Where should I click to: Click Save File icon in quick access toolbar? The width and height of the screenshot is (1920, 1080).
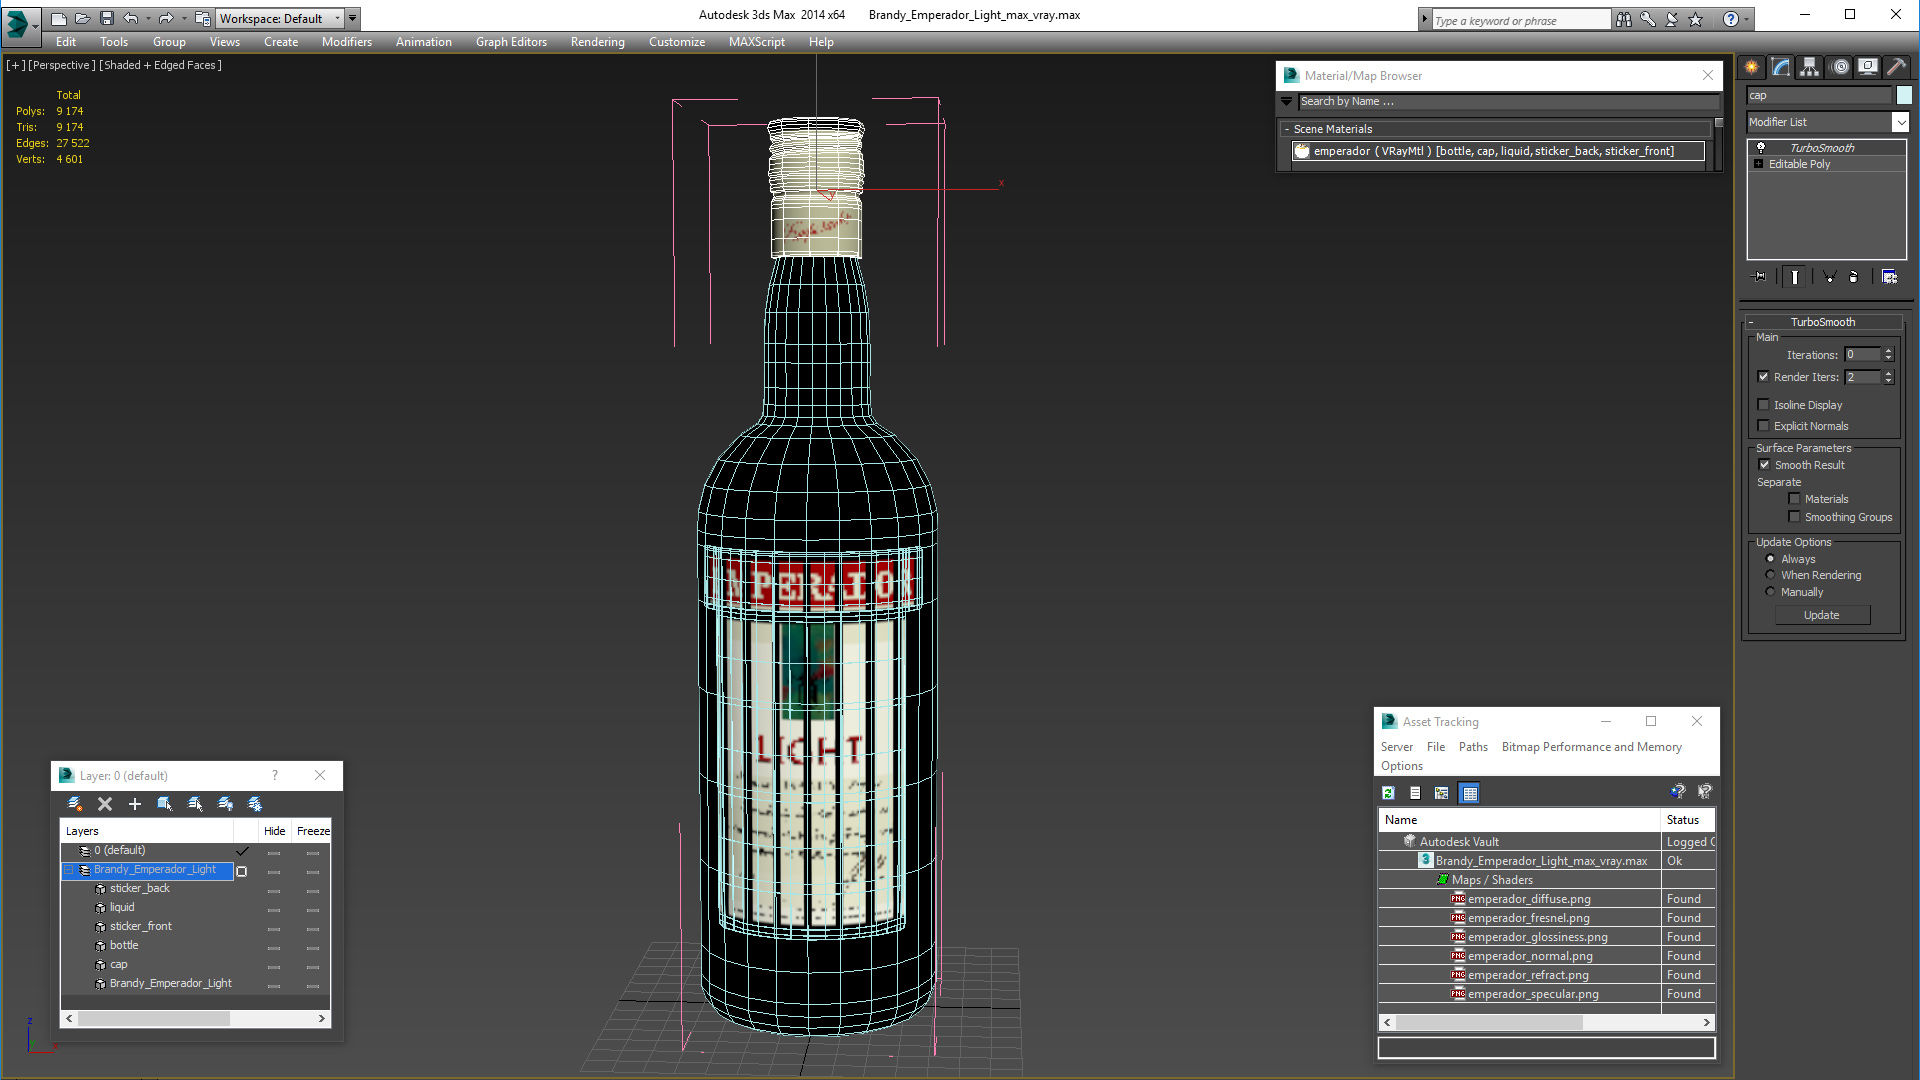(x=106, y=18)
